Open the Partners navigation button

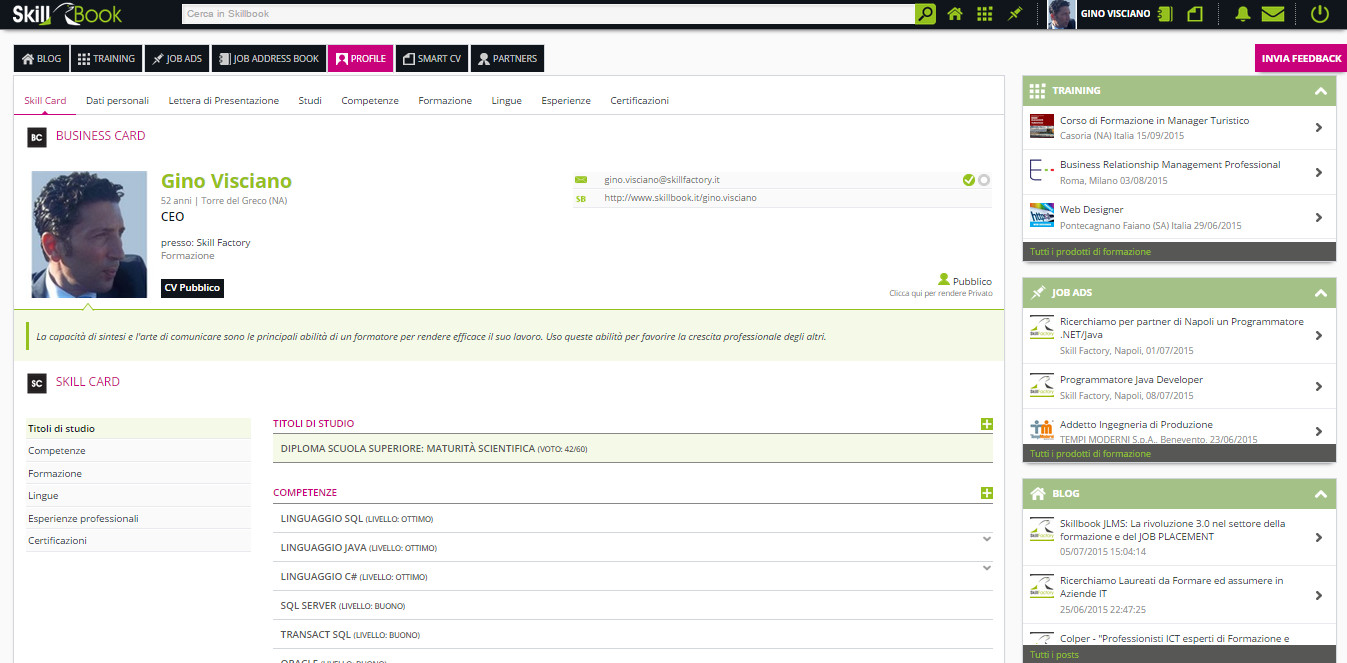point(507,59)
